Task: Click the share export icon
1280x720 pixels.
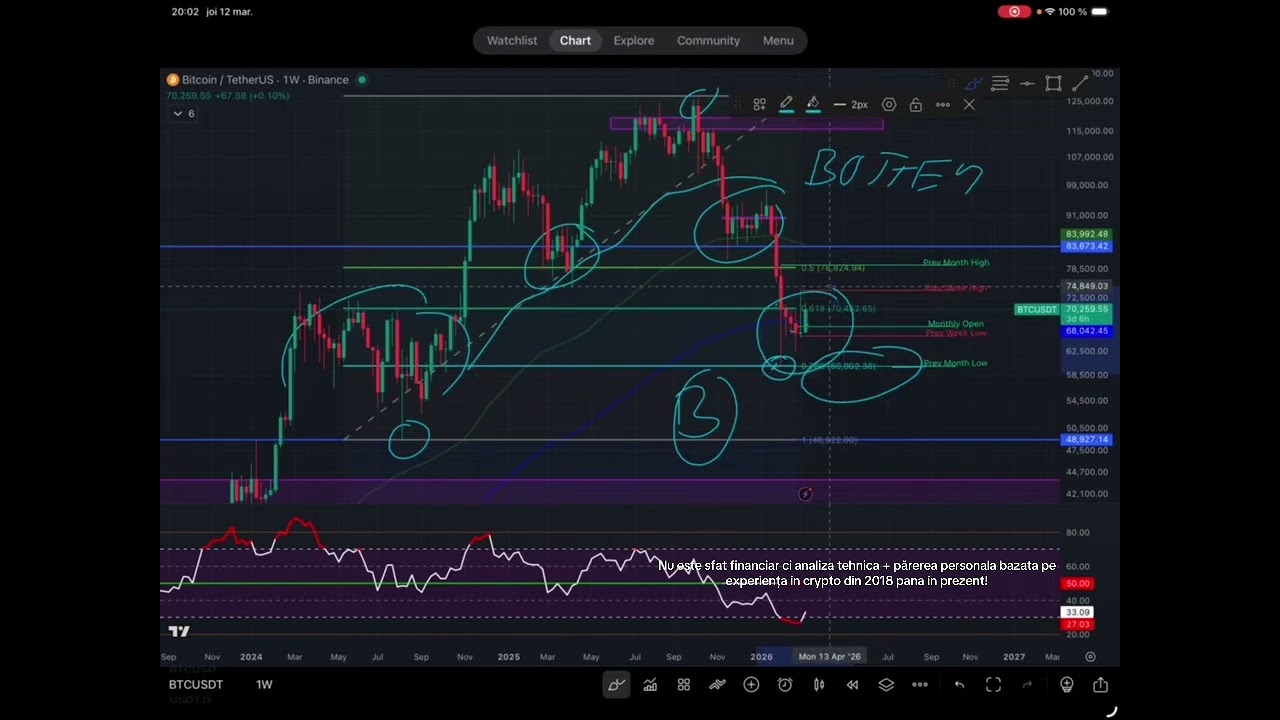Action: click(1100, 685)
